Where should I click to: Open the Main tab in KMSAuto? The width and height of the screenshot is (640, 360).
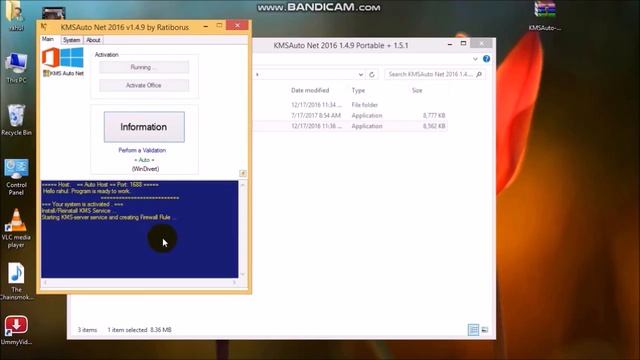(48, 39)
